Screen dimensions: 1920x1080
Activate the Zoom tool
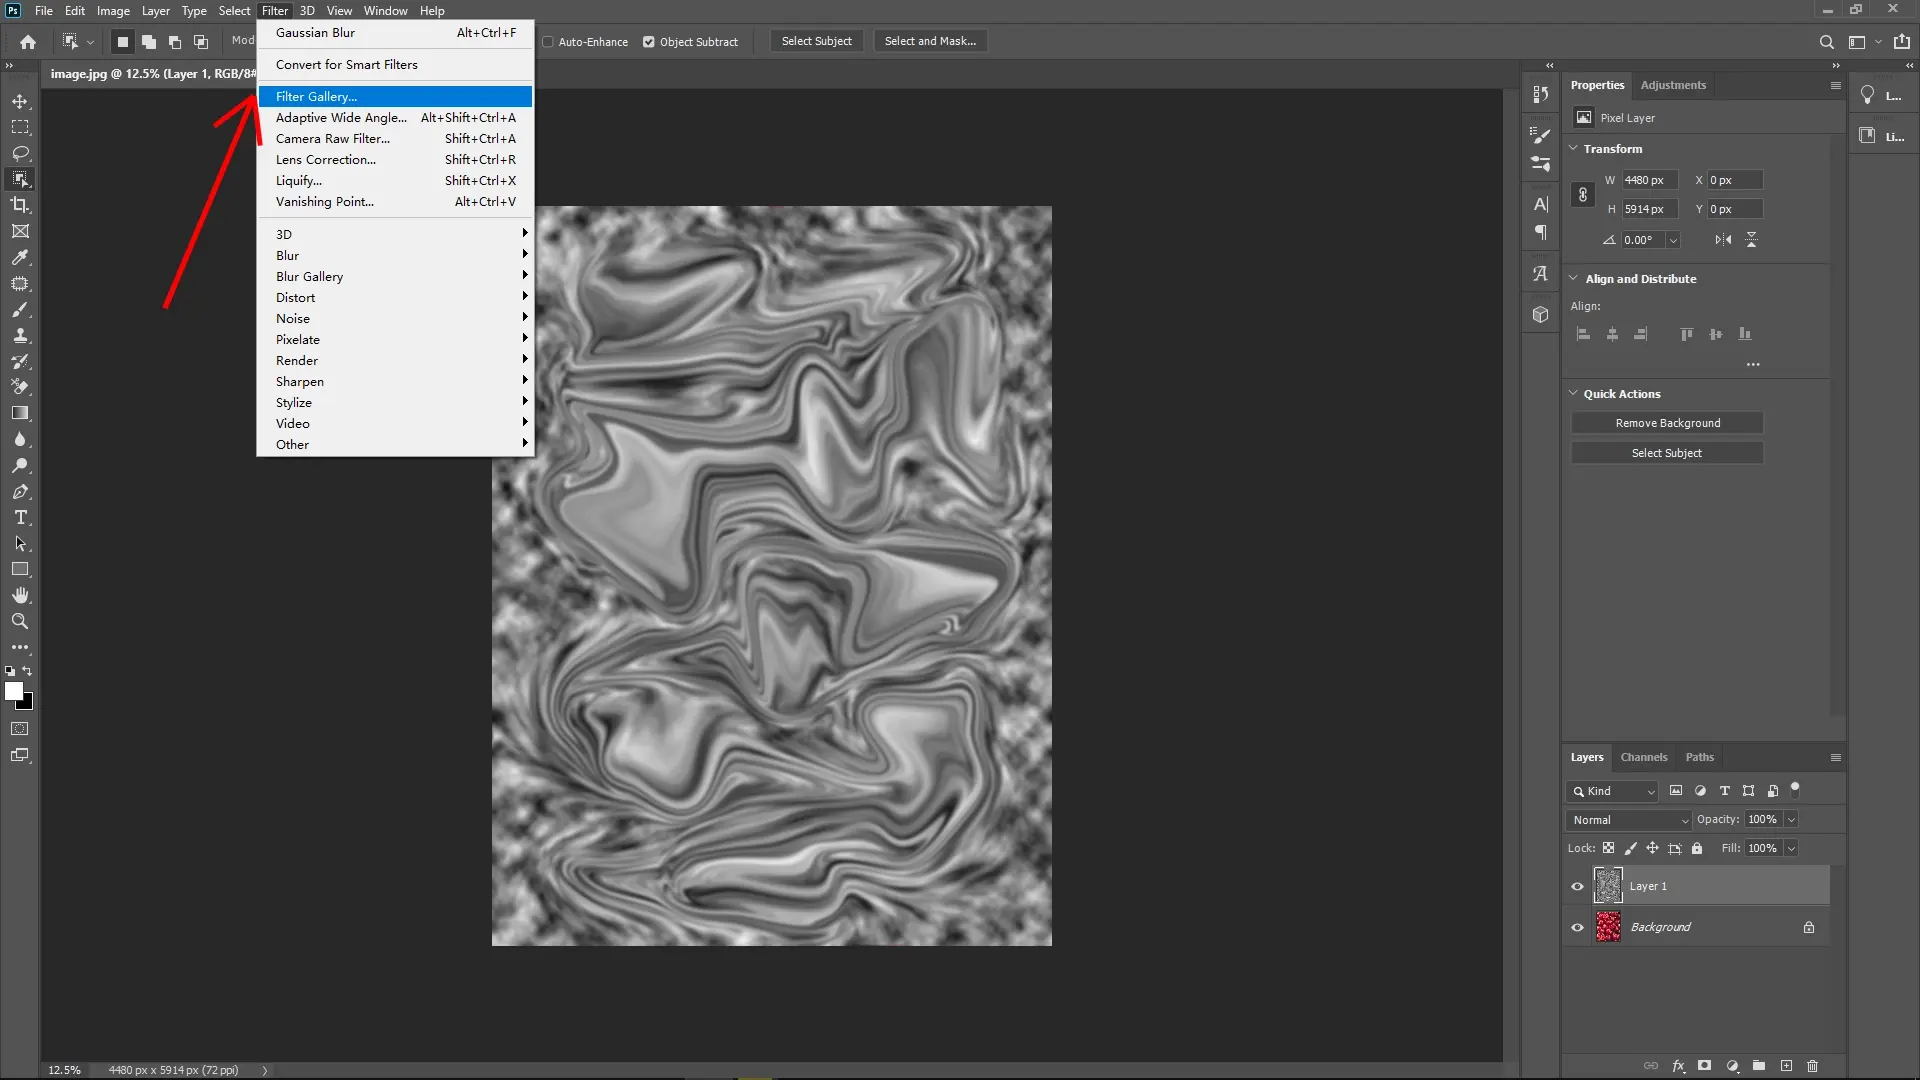20,621
